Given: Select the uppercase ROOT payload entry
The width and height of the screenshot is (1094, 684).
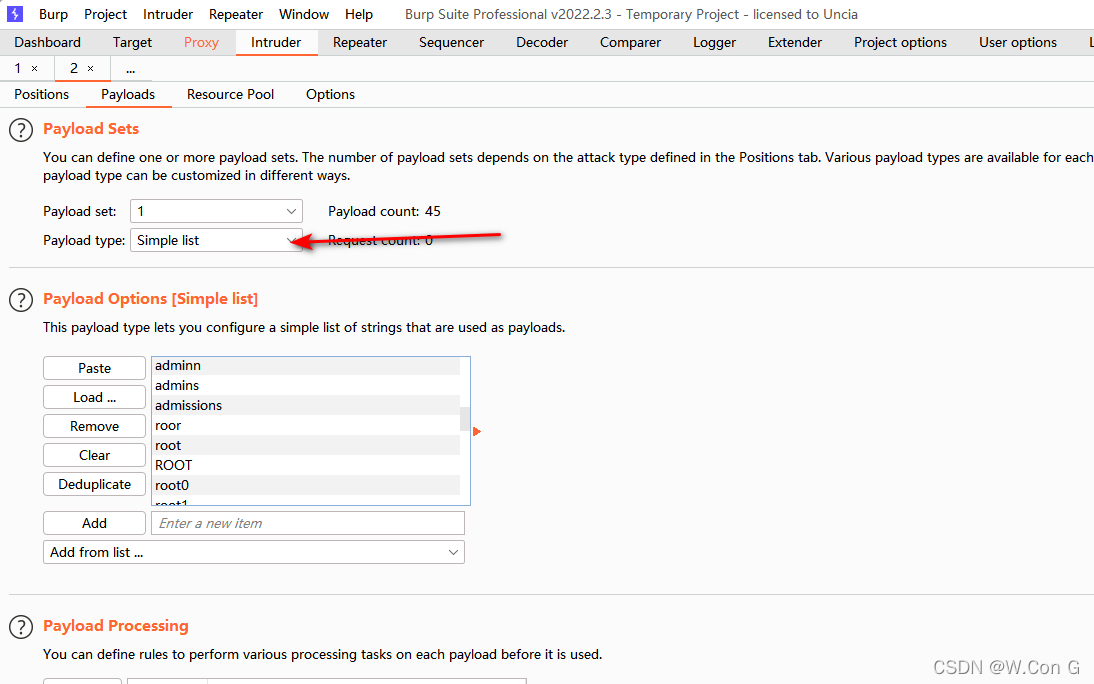Looking at the screenshot, I should (x=306, y=465).
